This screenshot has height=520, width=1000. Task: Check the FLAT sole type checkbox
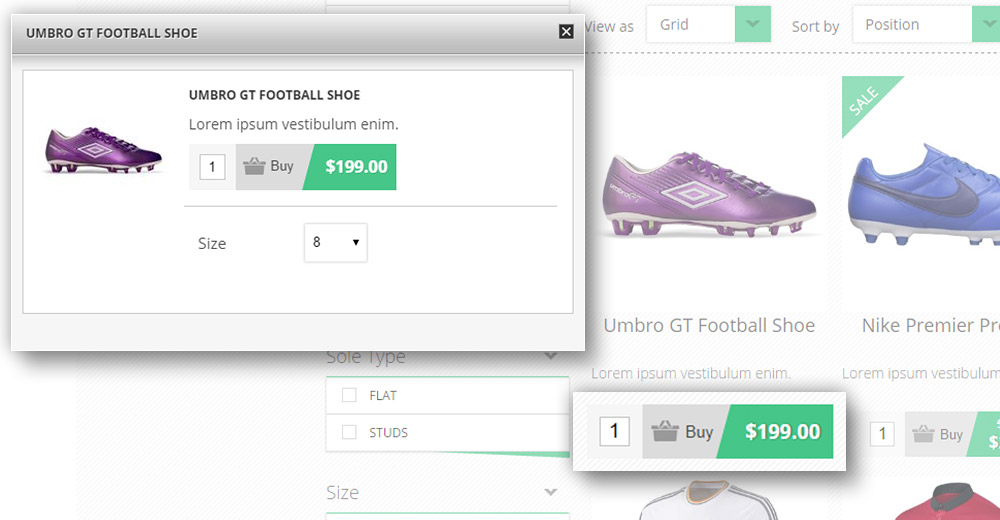click(x=349, y=395)
